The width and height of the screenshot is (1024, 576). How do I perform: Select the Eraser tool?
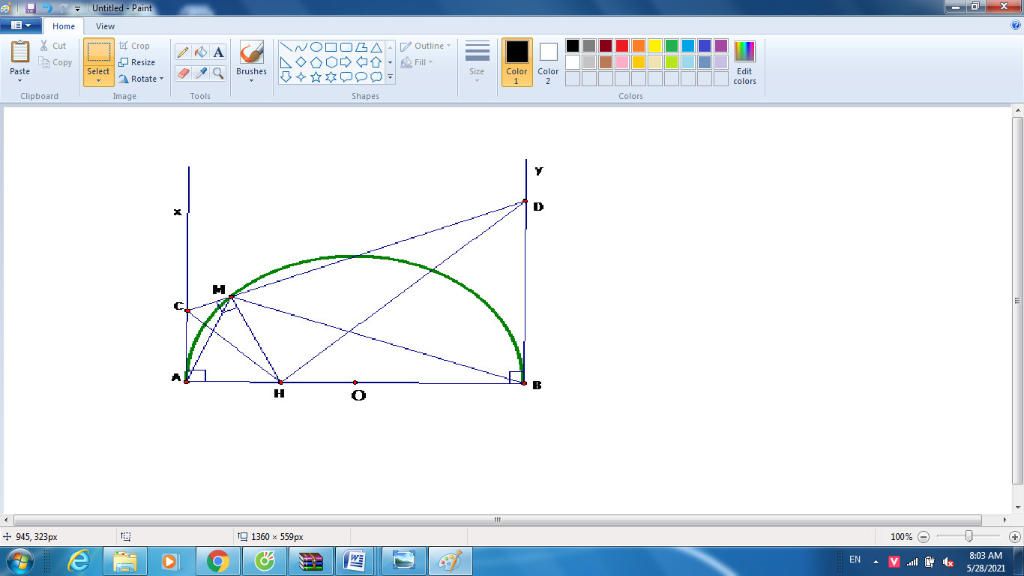(183, 73)
